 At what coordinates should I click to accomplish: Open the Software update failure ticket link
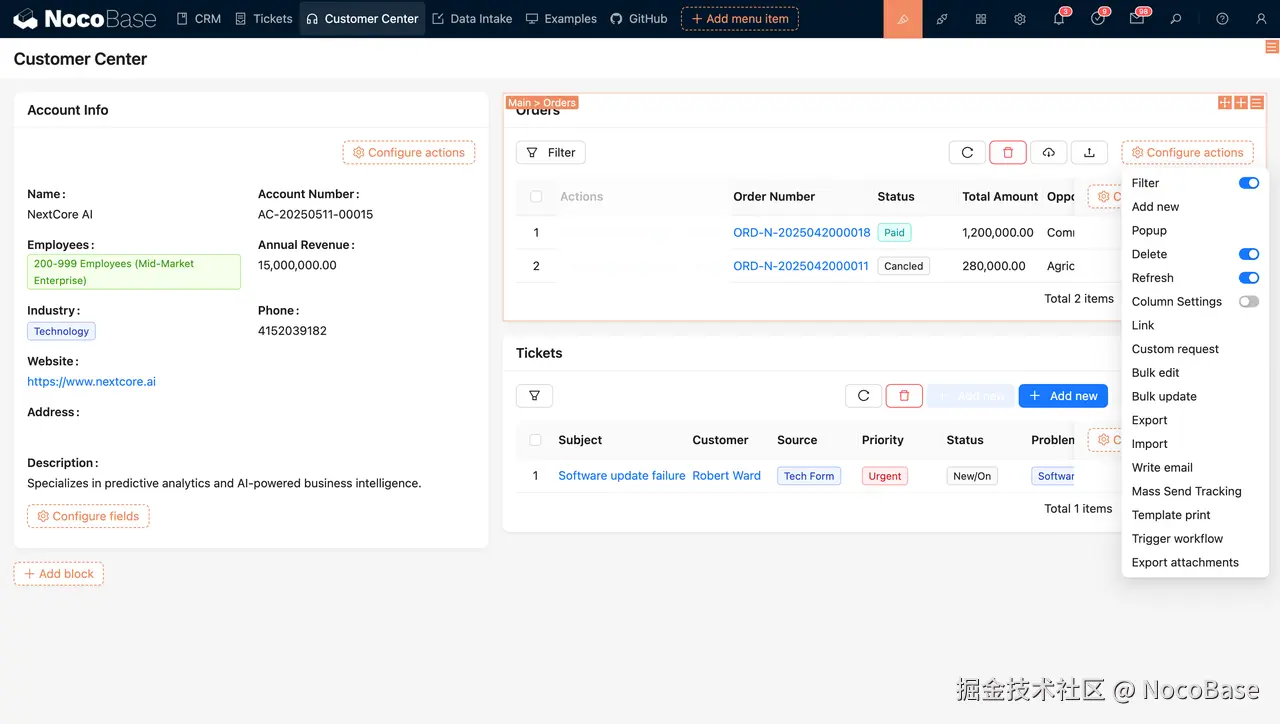click(622, 476)
